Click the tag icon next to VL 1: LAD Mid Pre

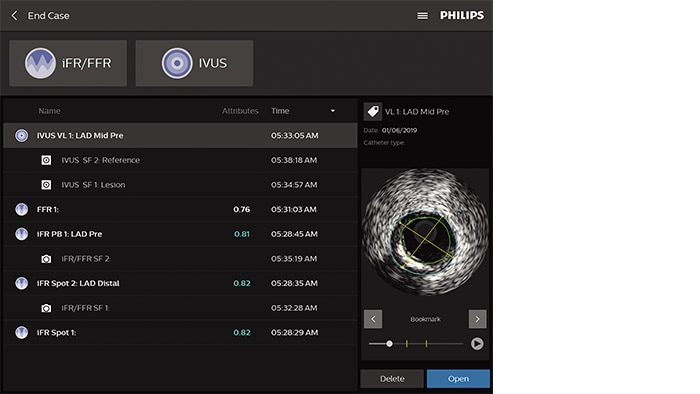(x=373, y=112)
